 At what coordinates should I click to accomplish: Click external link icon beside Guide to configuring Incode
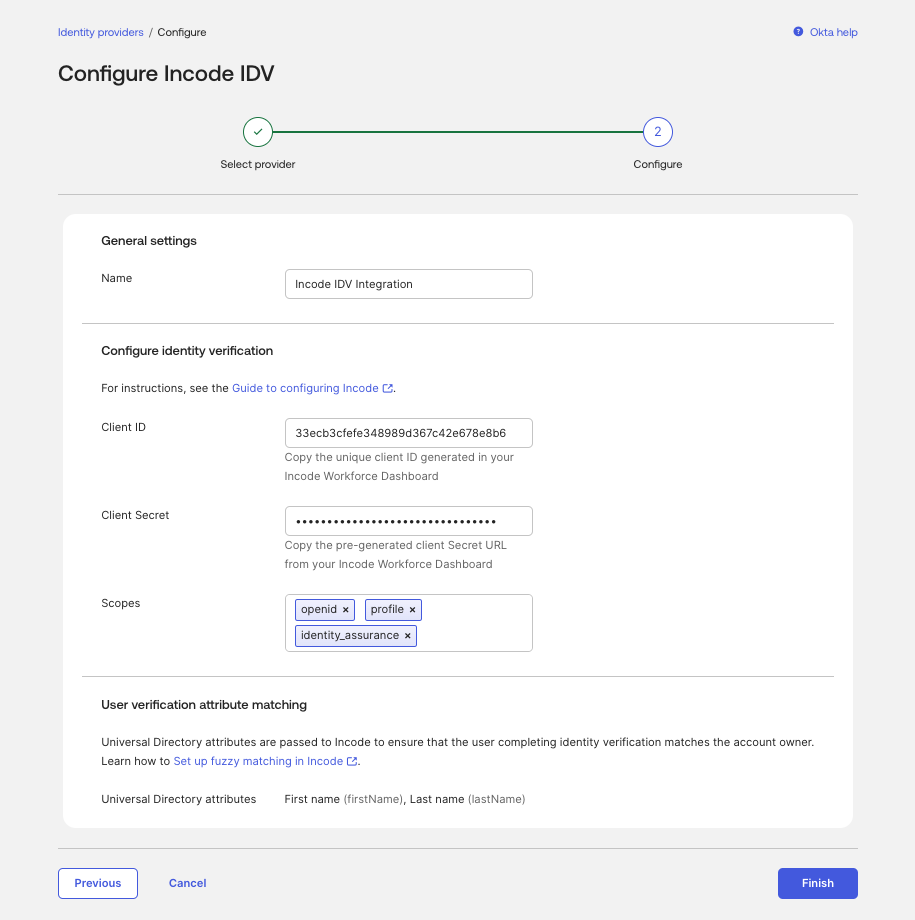(x=387, y=388)
